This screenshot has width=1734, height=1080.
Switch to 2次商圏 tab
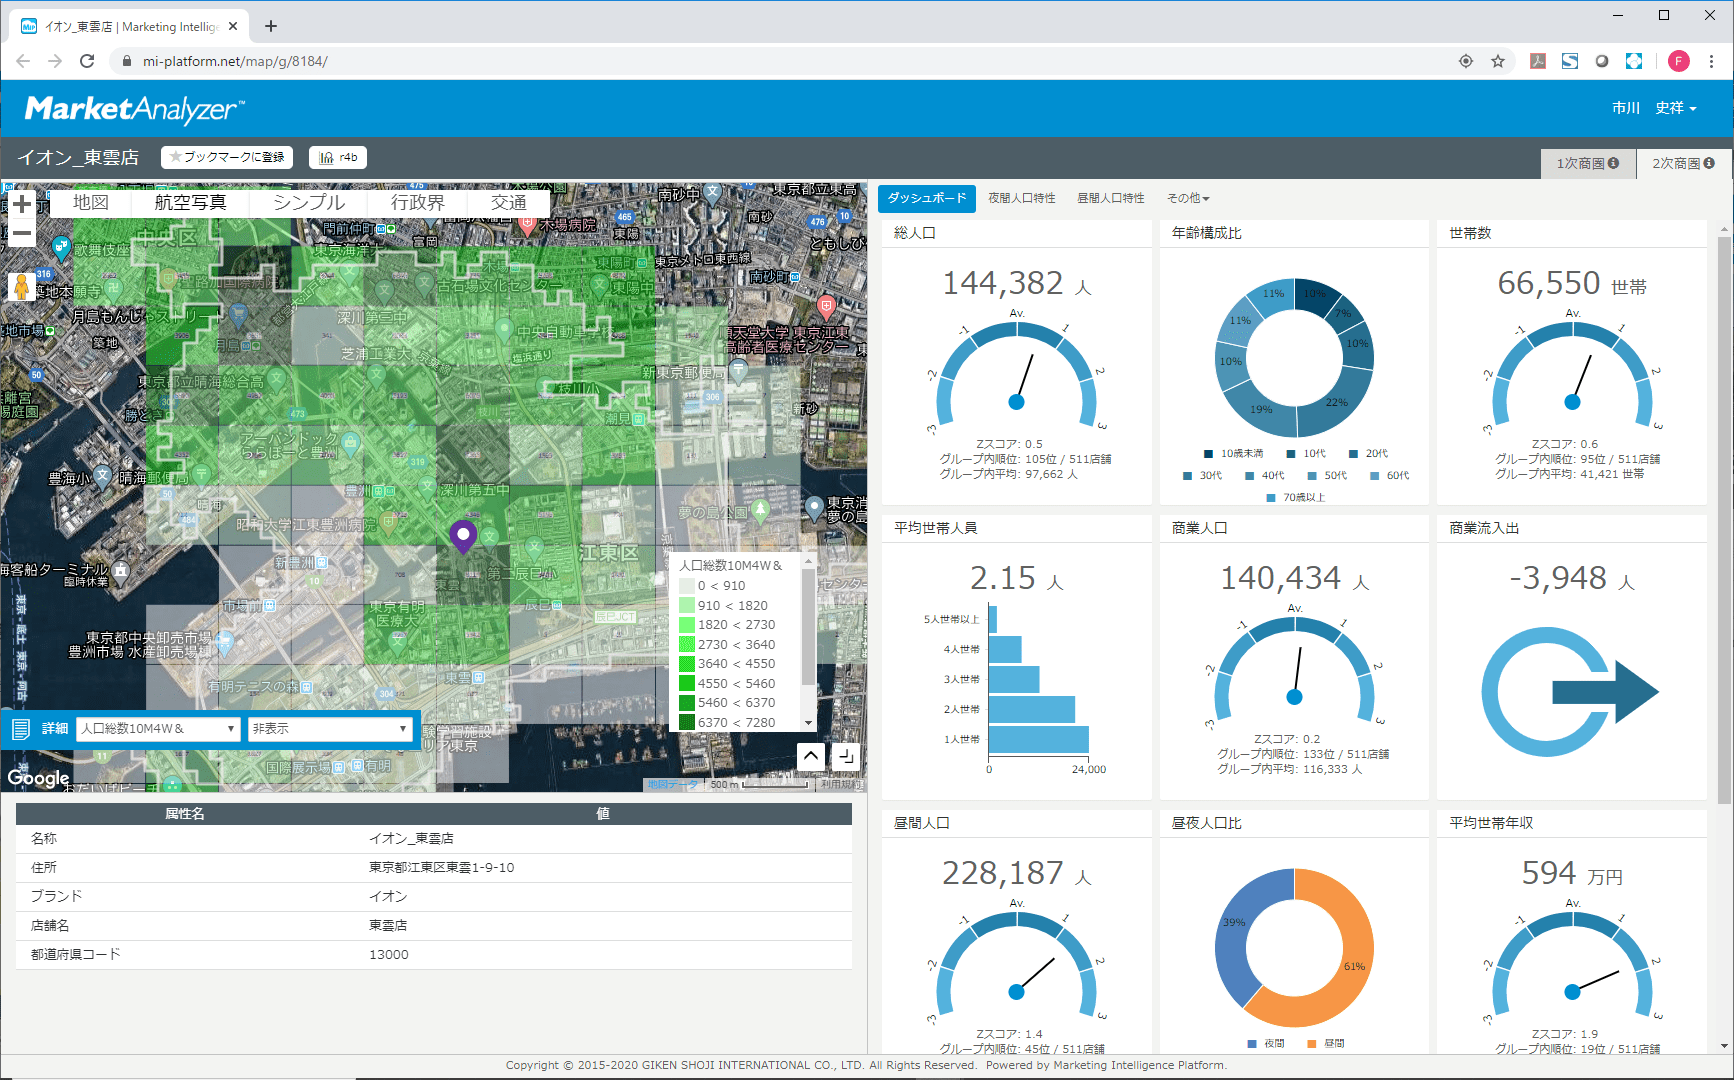click(1683, 163)
